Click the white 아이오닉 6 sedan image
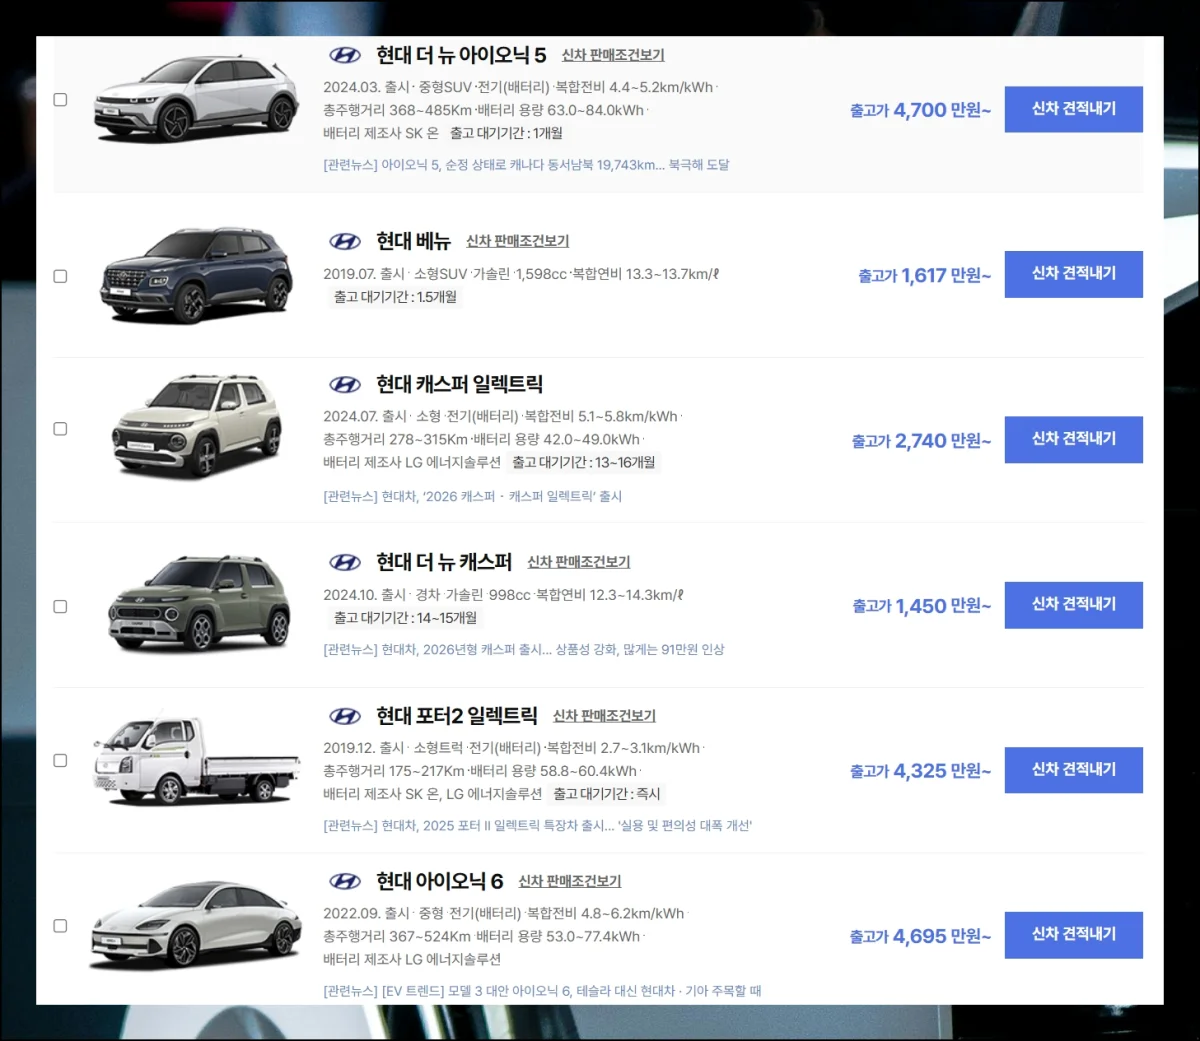Viewport: 1200px width, 1041px height. click(196, 925)
